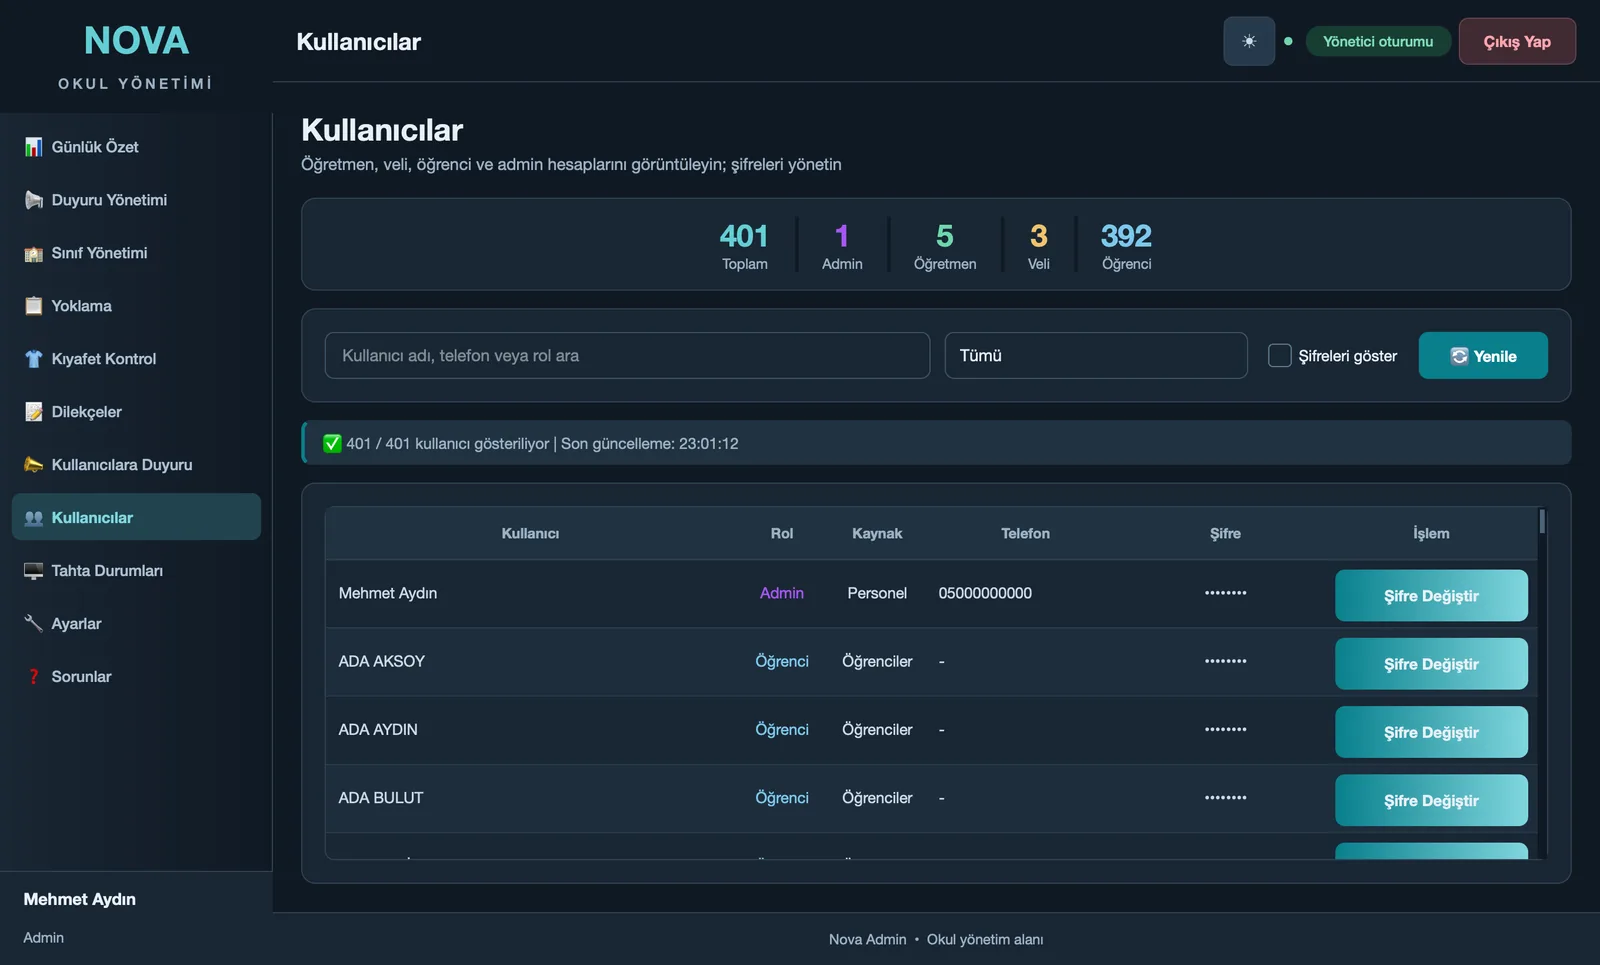Click the Yönetici oturumu session badge

[x=1378, y=41]
